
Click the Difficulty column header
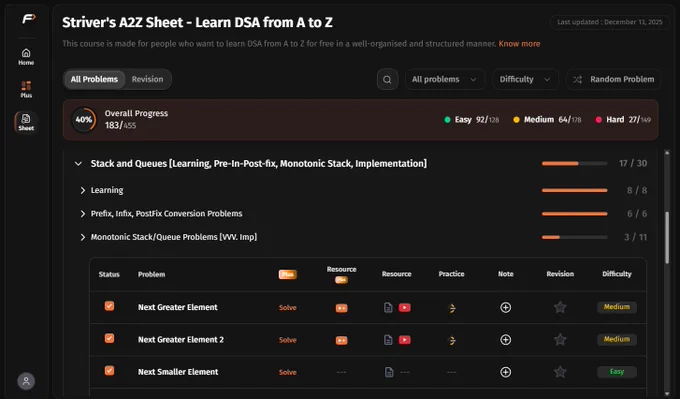pos(617,274)
